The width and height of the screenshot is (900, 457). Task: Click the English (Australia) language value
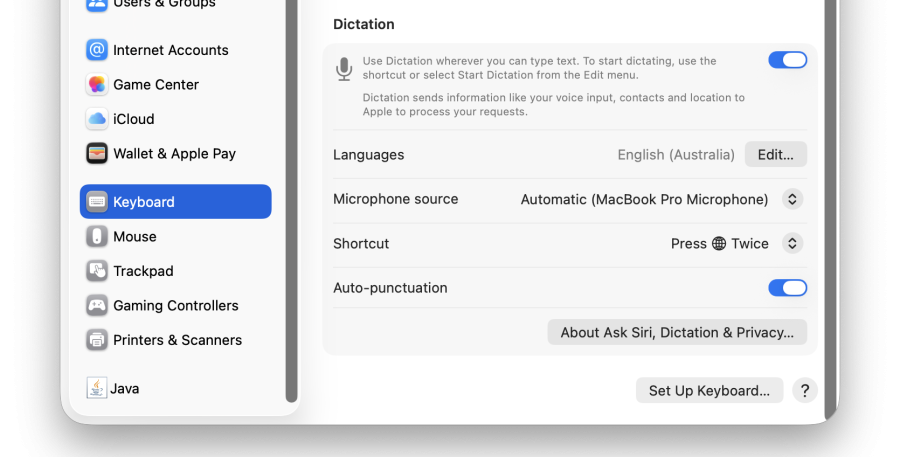pyautogui.click(x=676, y=154)
